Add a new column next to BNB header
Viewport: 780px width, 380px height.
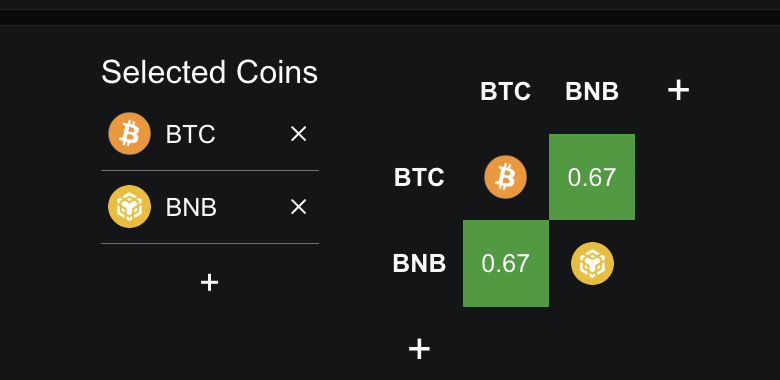coord(679,91)
